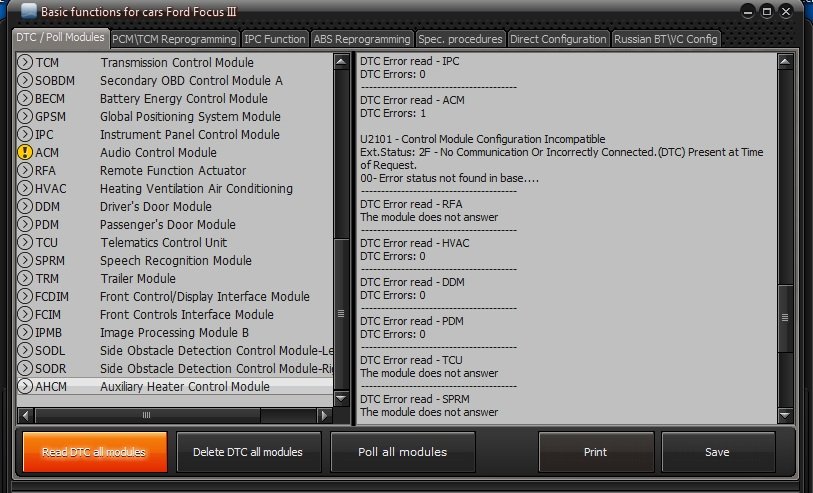Click the arrow icon beside BECM module
Image resolution: width=813 pixels, height=493 pixels.
(25, 99)
